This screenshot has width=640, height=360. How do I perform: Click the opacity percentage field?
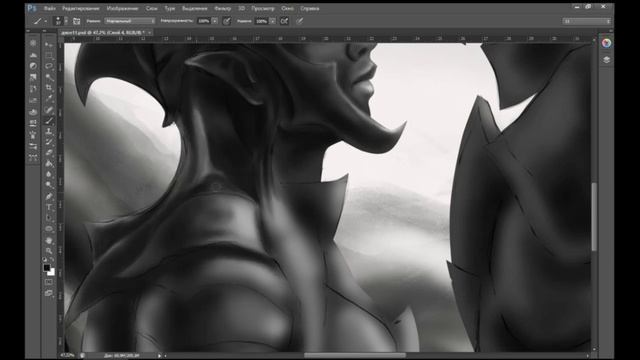tap(203, 21)
